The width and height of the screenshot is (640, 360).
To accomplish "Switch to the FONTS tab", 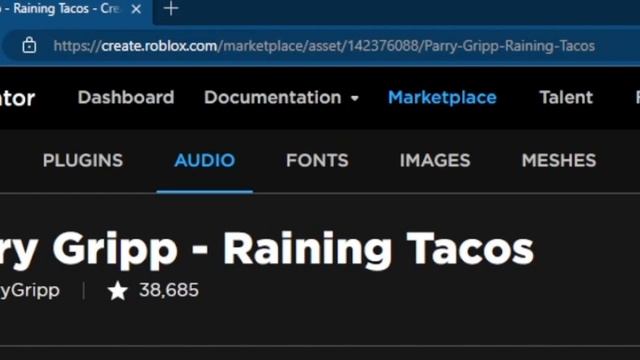I will (x=317, y=160).
